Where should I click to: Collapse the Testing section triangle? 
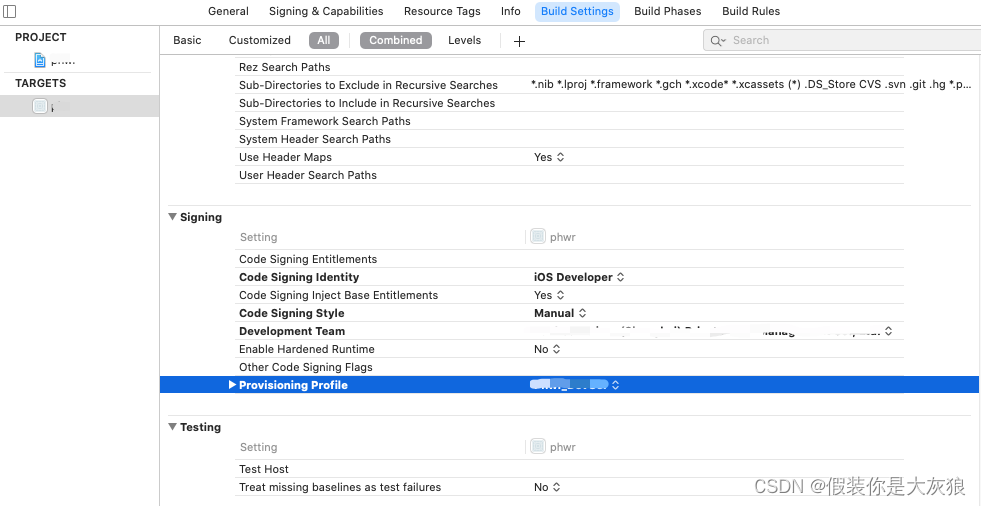[172, 427]
